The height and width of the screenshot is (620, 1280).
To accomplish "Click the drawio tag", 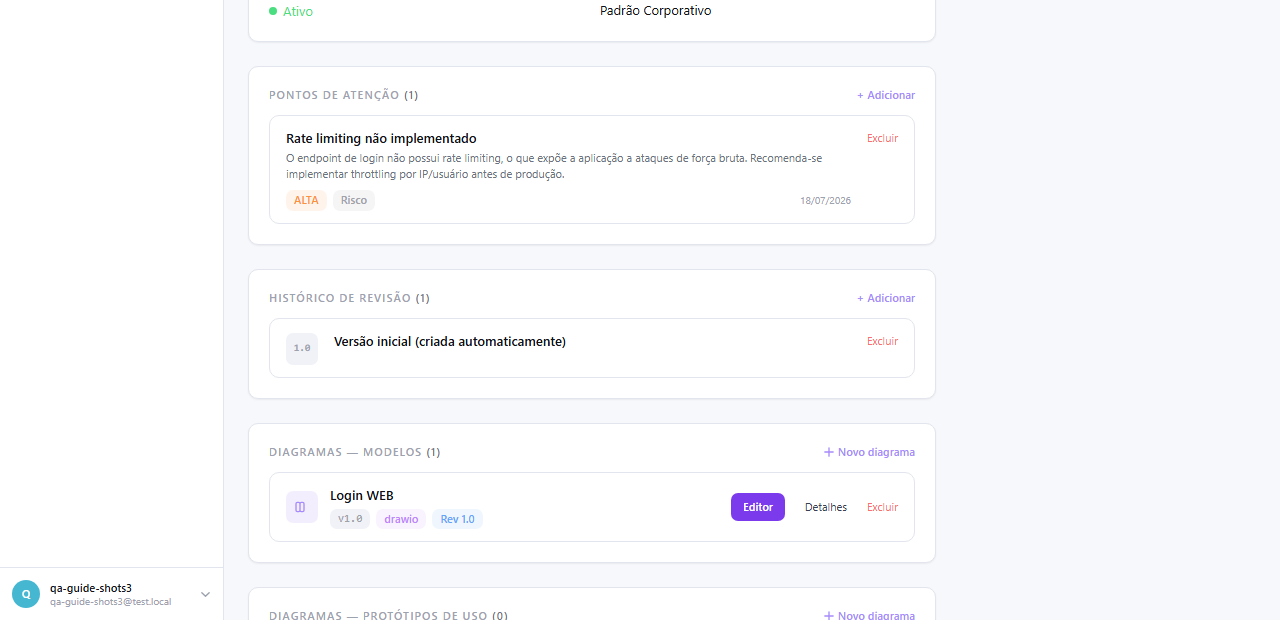I will tap(401, 519).
